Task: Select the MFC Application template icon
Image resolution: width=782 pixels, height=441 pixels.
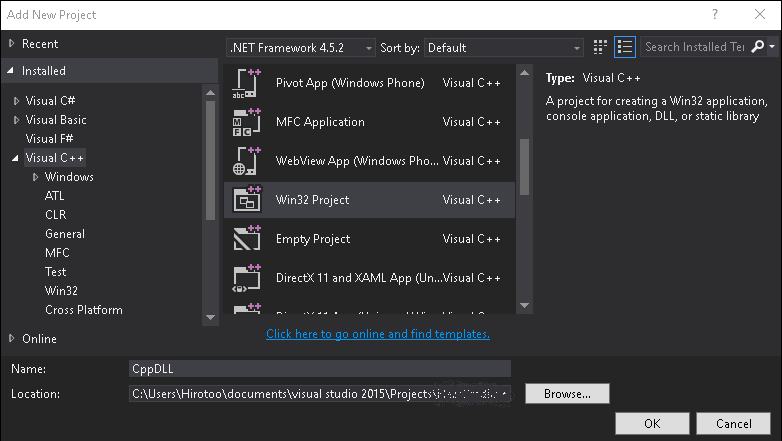Action: click(x=247, y=122)
